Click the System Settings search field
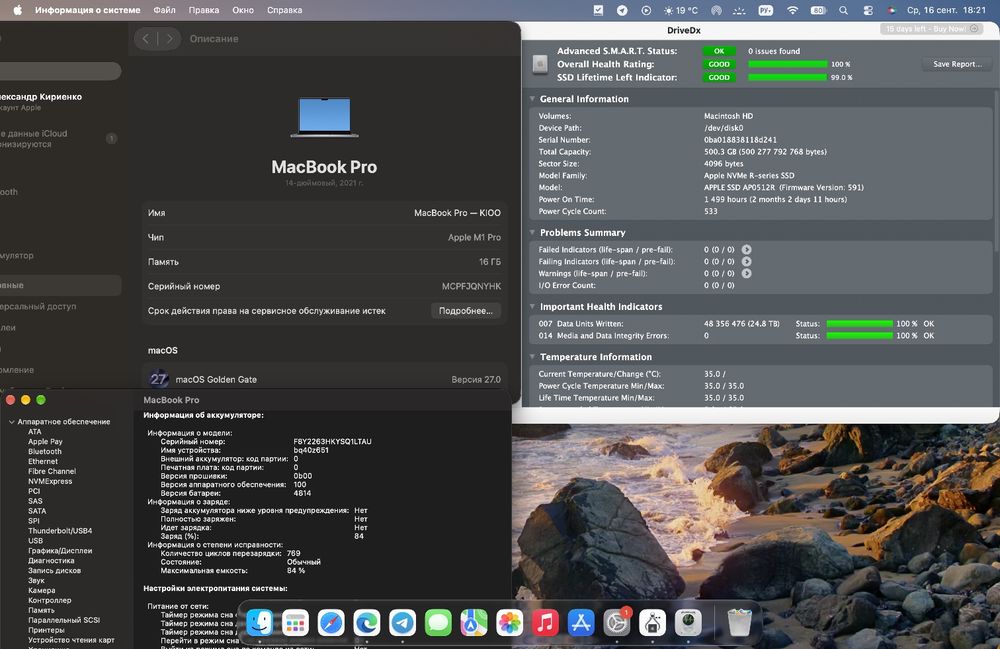The image size is (1000, 649). click(x=61, y=71)
